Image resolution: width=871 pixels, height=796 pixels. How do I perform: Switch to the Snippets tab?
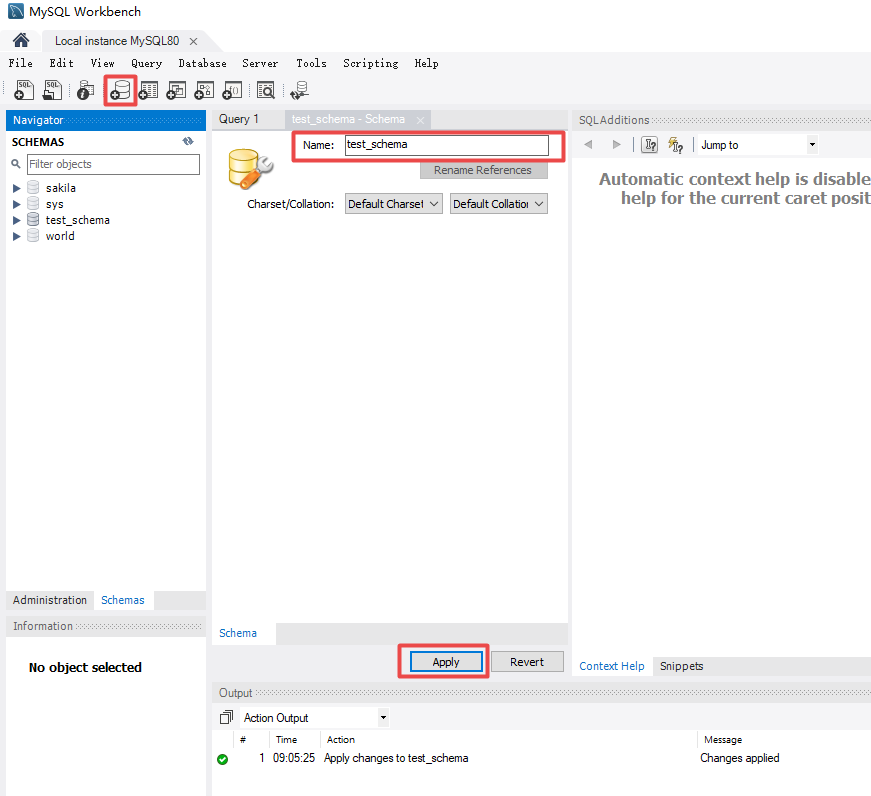[x=682, y=666]
